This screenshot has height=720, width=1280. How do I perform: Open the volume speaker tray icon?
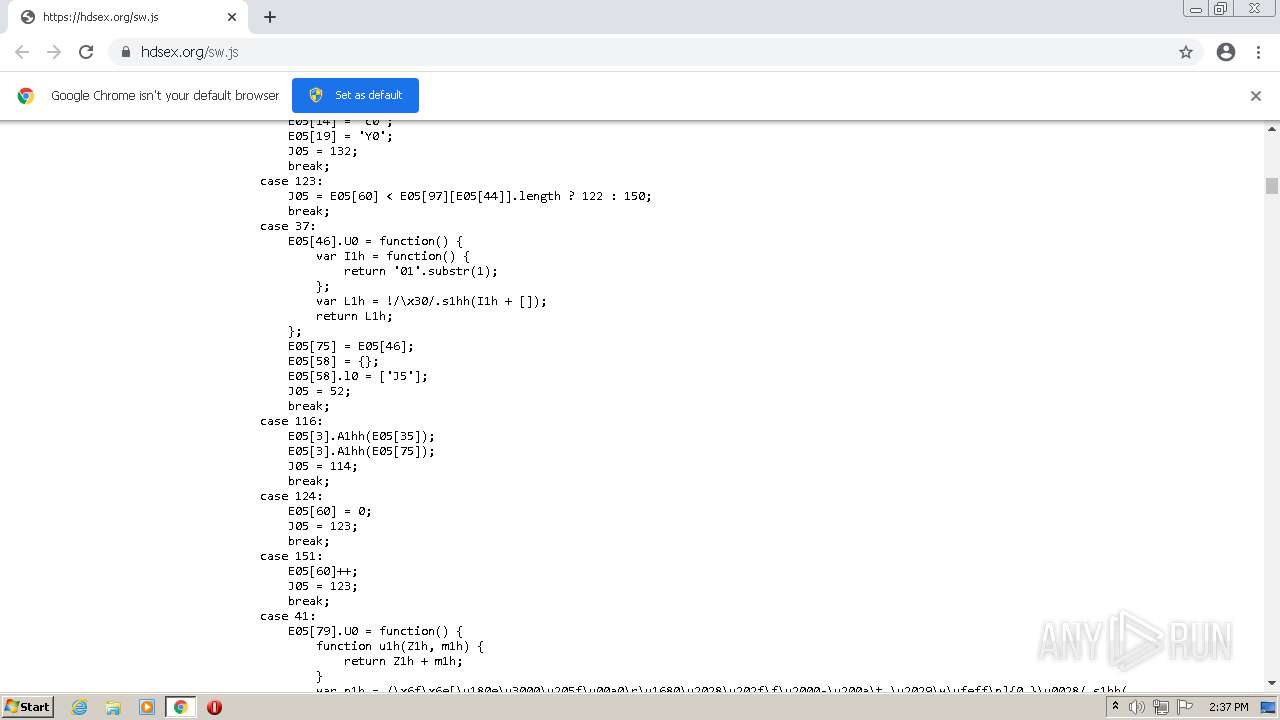(x=1137, y=707)
